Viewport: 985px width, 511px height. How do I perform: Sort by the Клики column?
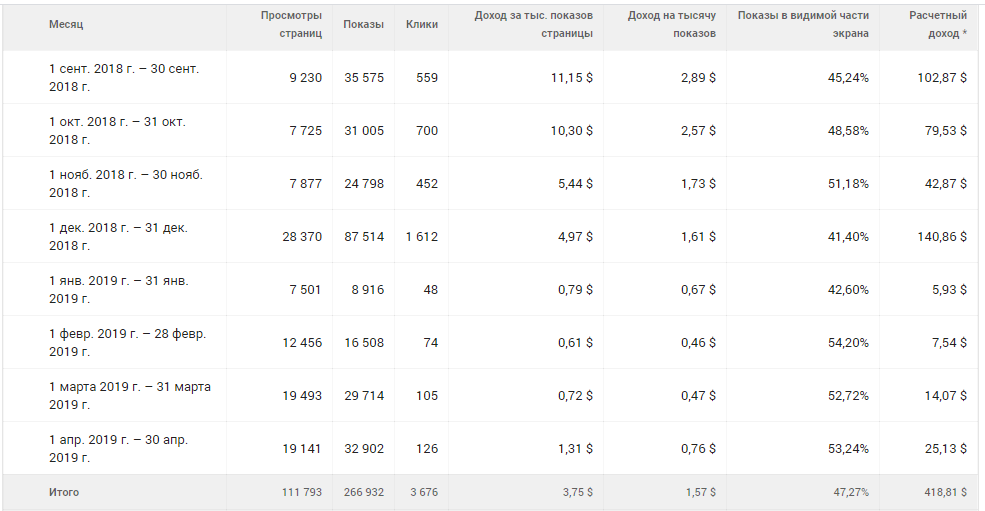[422, 24]
